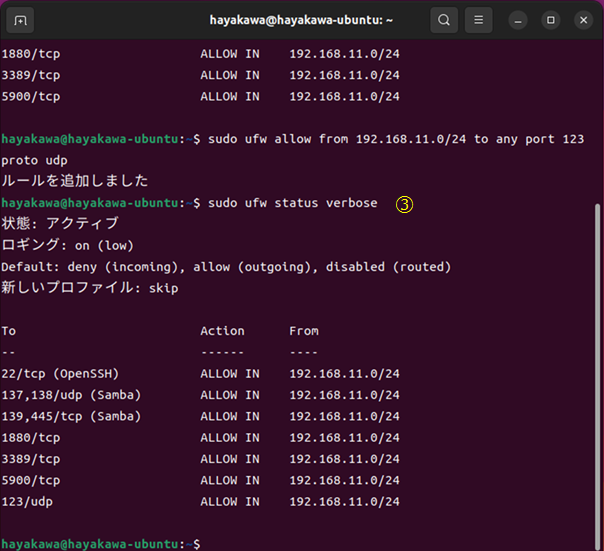
Task: Close the terminal window
Action: click(x=582, y=20)
